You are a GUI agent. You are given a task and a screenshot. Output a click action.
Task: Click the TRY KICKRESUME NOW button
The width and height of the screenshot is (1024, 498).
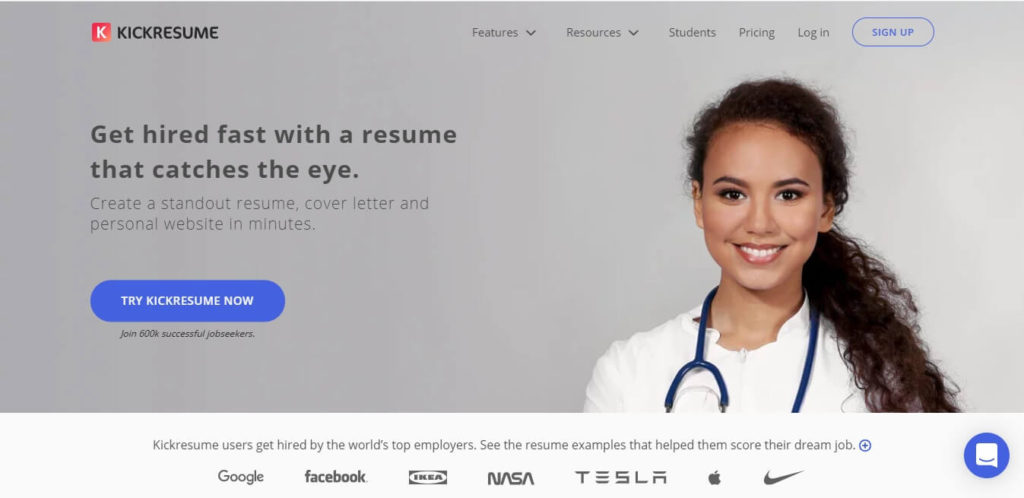pyautogui.click(x=187, y=301)
